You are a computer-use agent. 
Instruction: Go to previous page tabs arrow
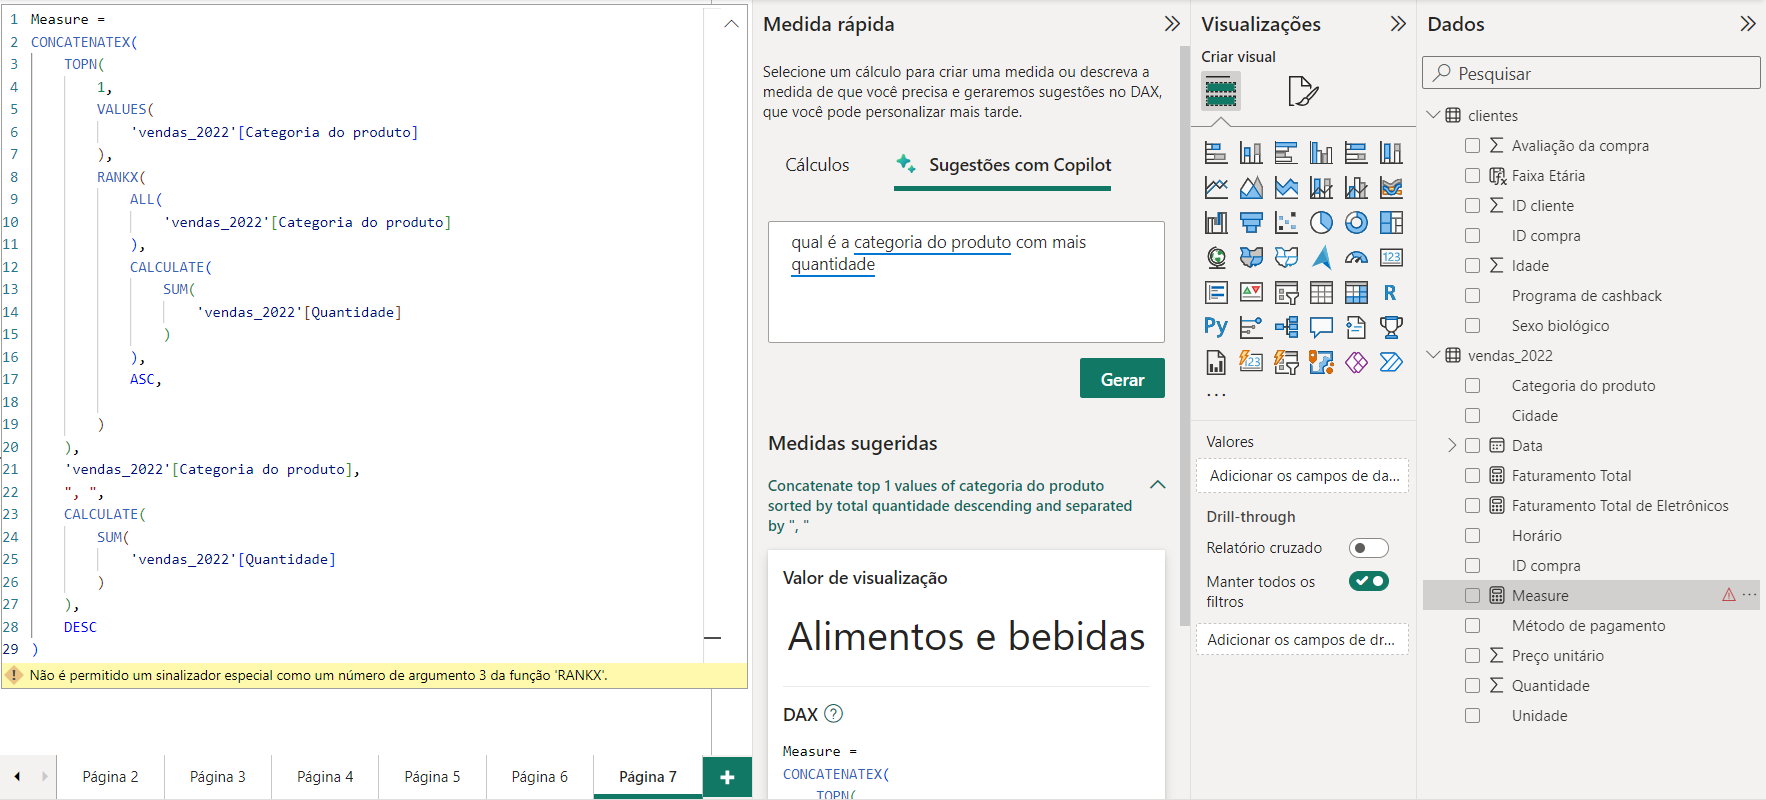pyautogui.click(x=17, y=777)
